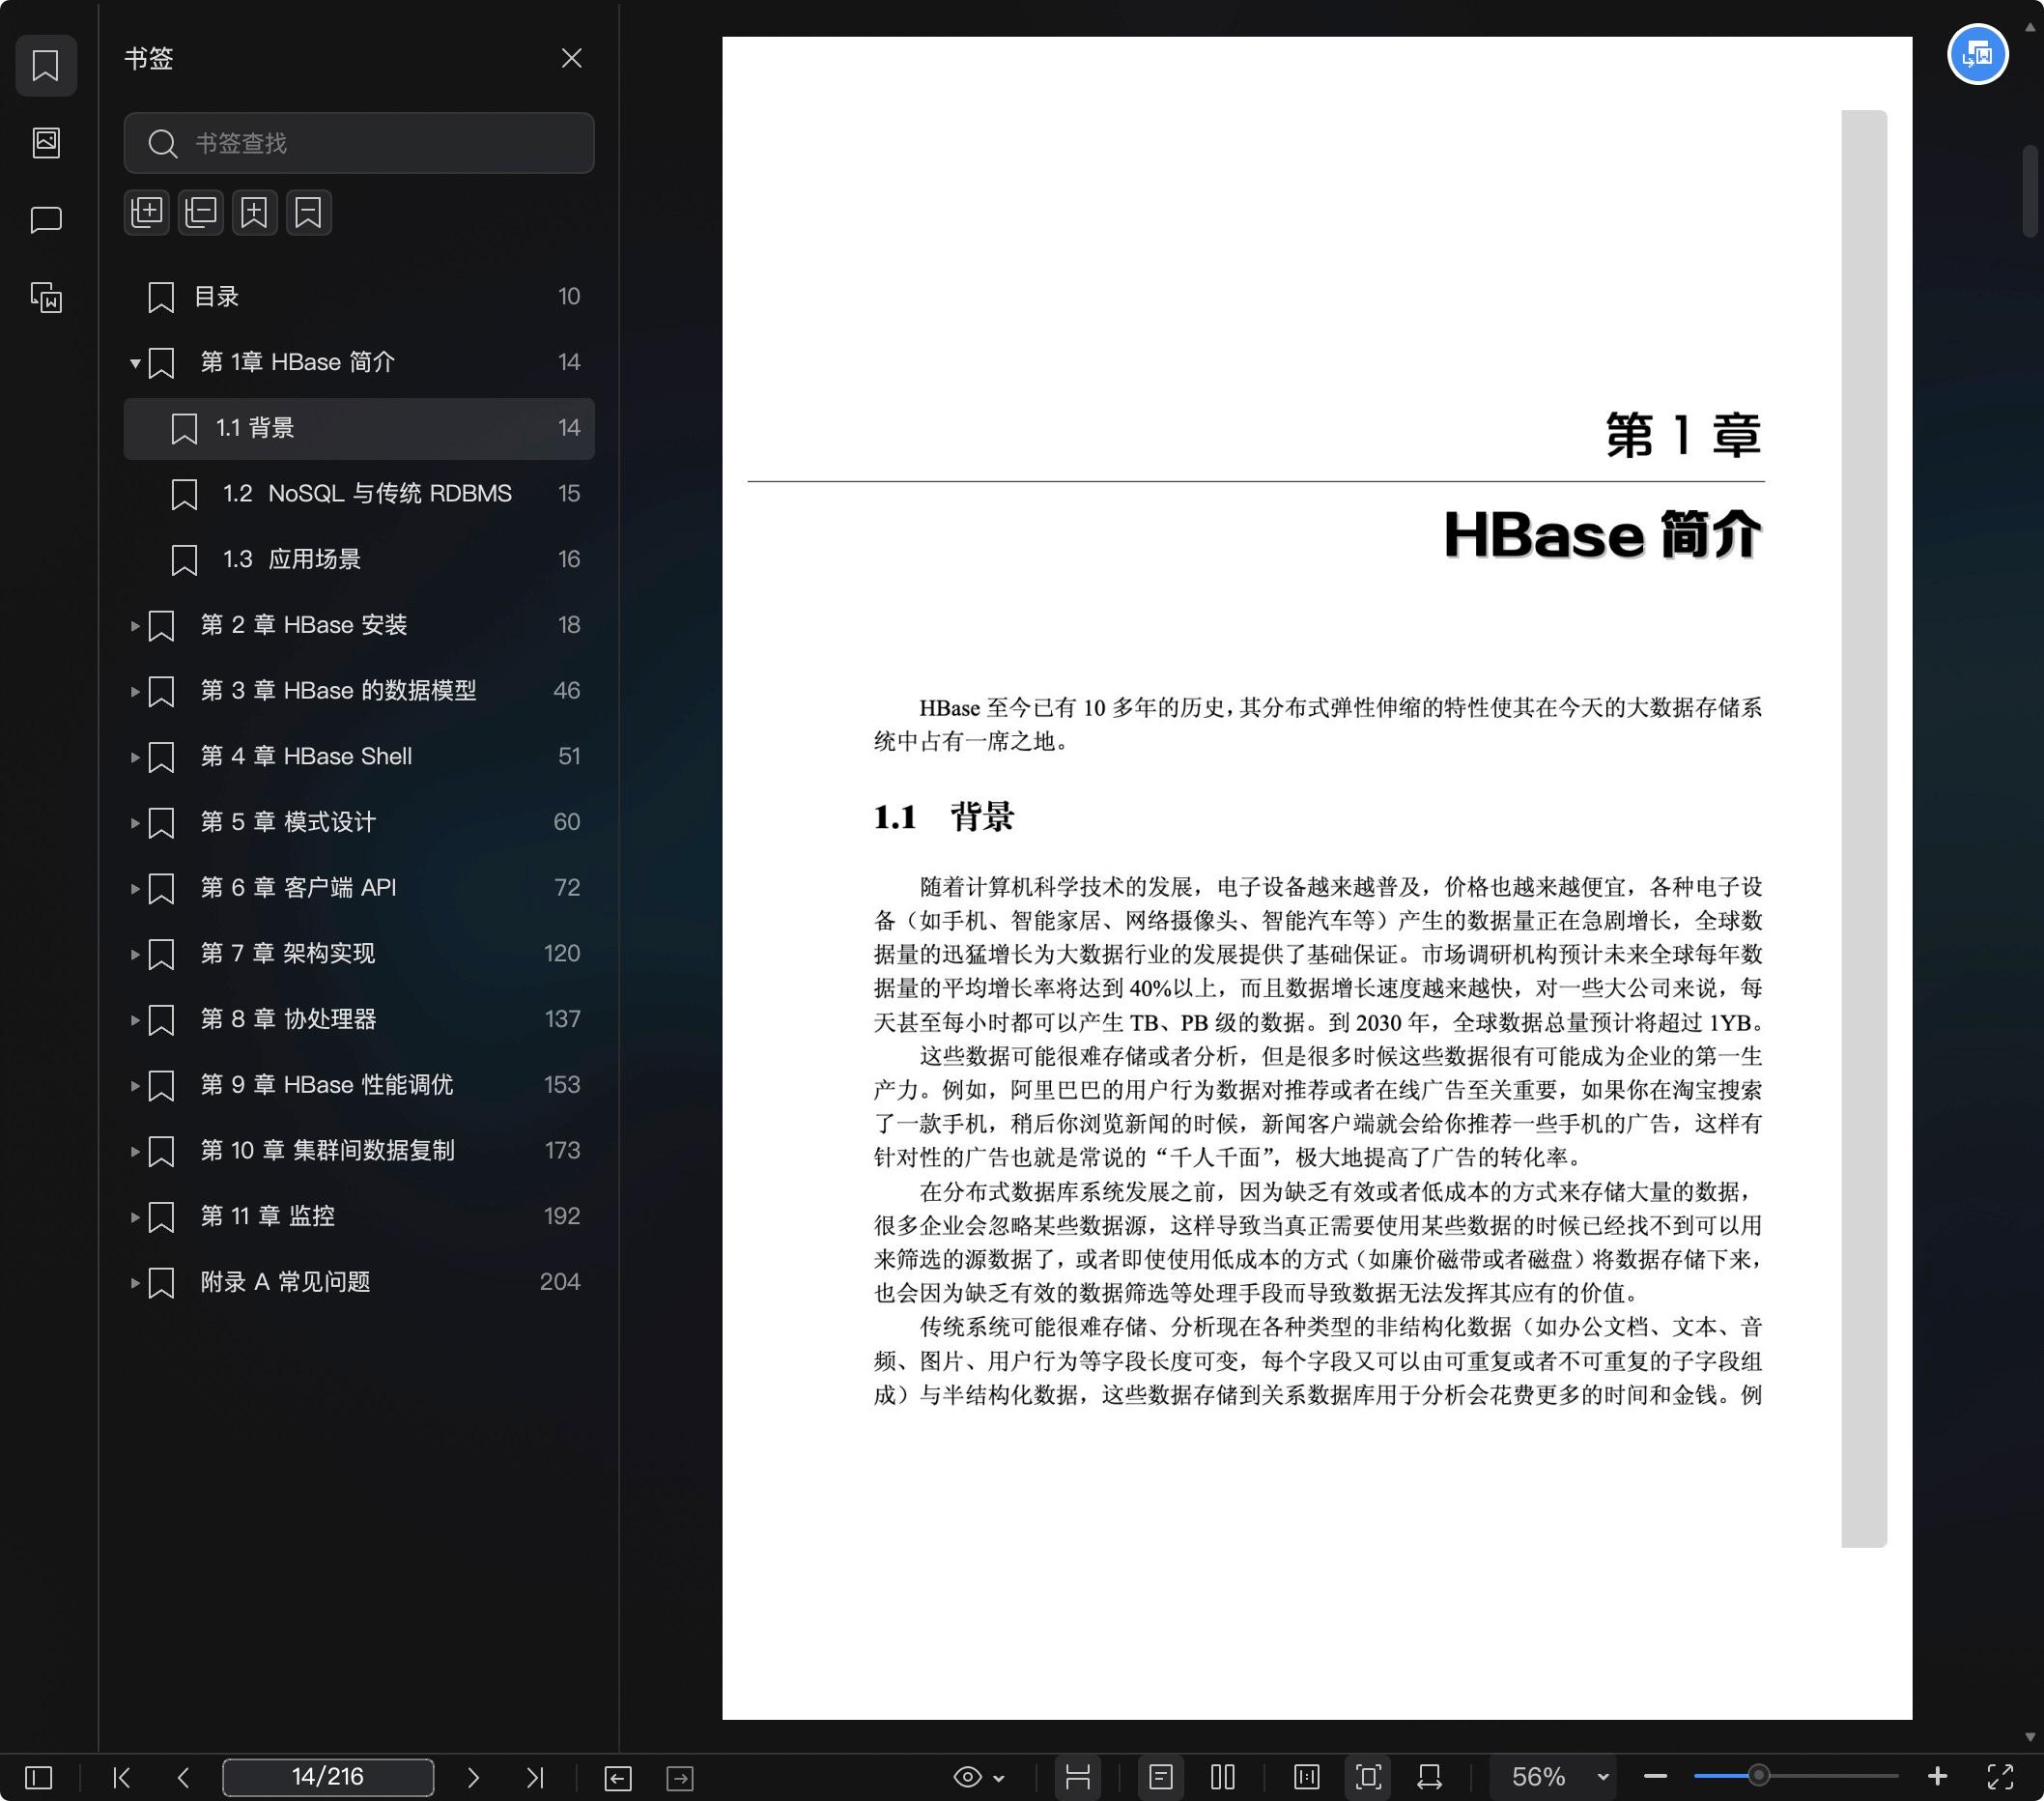Image resolution: width=2044 pixels, height=1801 pixels.
Task: Expand the 附录 A 常见问题 bookmark
Action: (135, 1282)
